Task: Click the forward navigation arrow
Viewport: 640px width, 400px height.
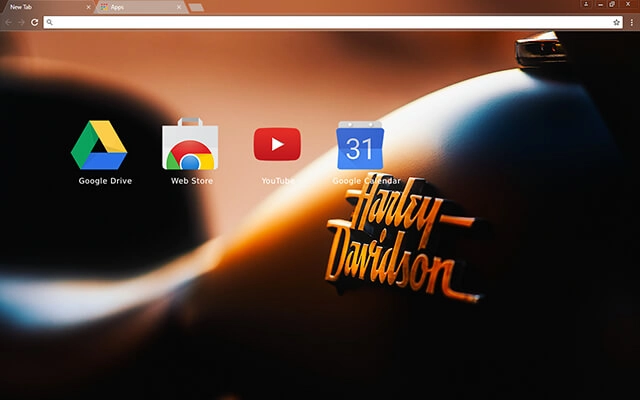Action: pos(21,22)
